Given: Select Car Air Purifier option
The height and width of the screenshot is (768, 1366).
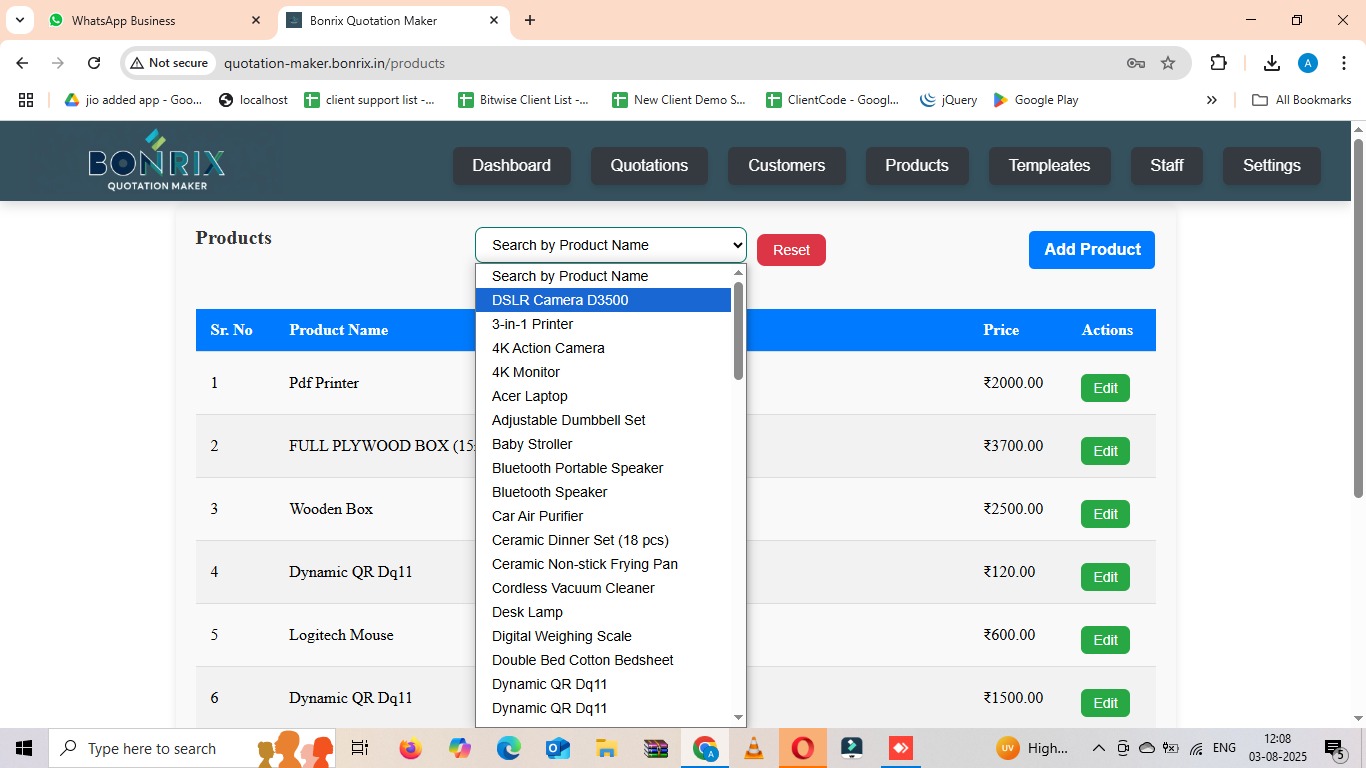Looking at the screenshot, I should point(603,516).
